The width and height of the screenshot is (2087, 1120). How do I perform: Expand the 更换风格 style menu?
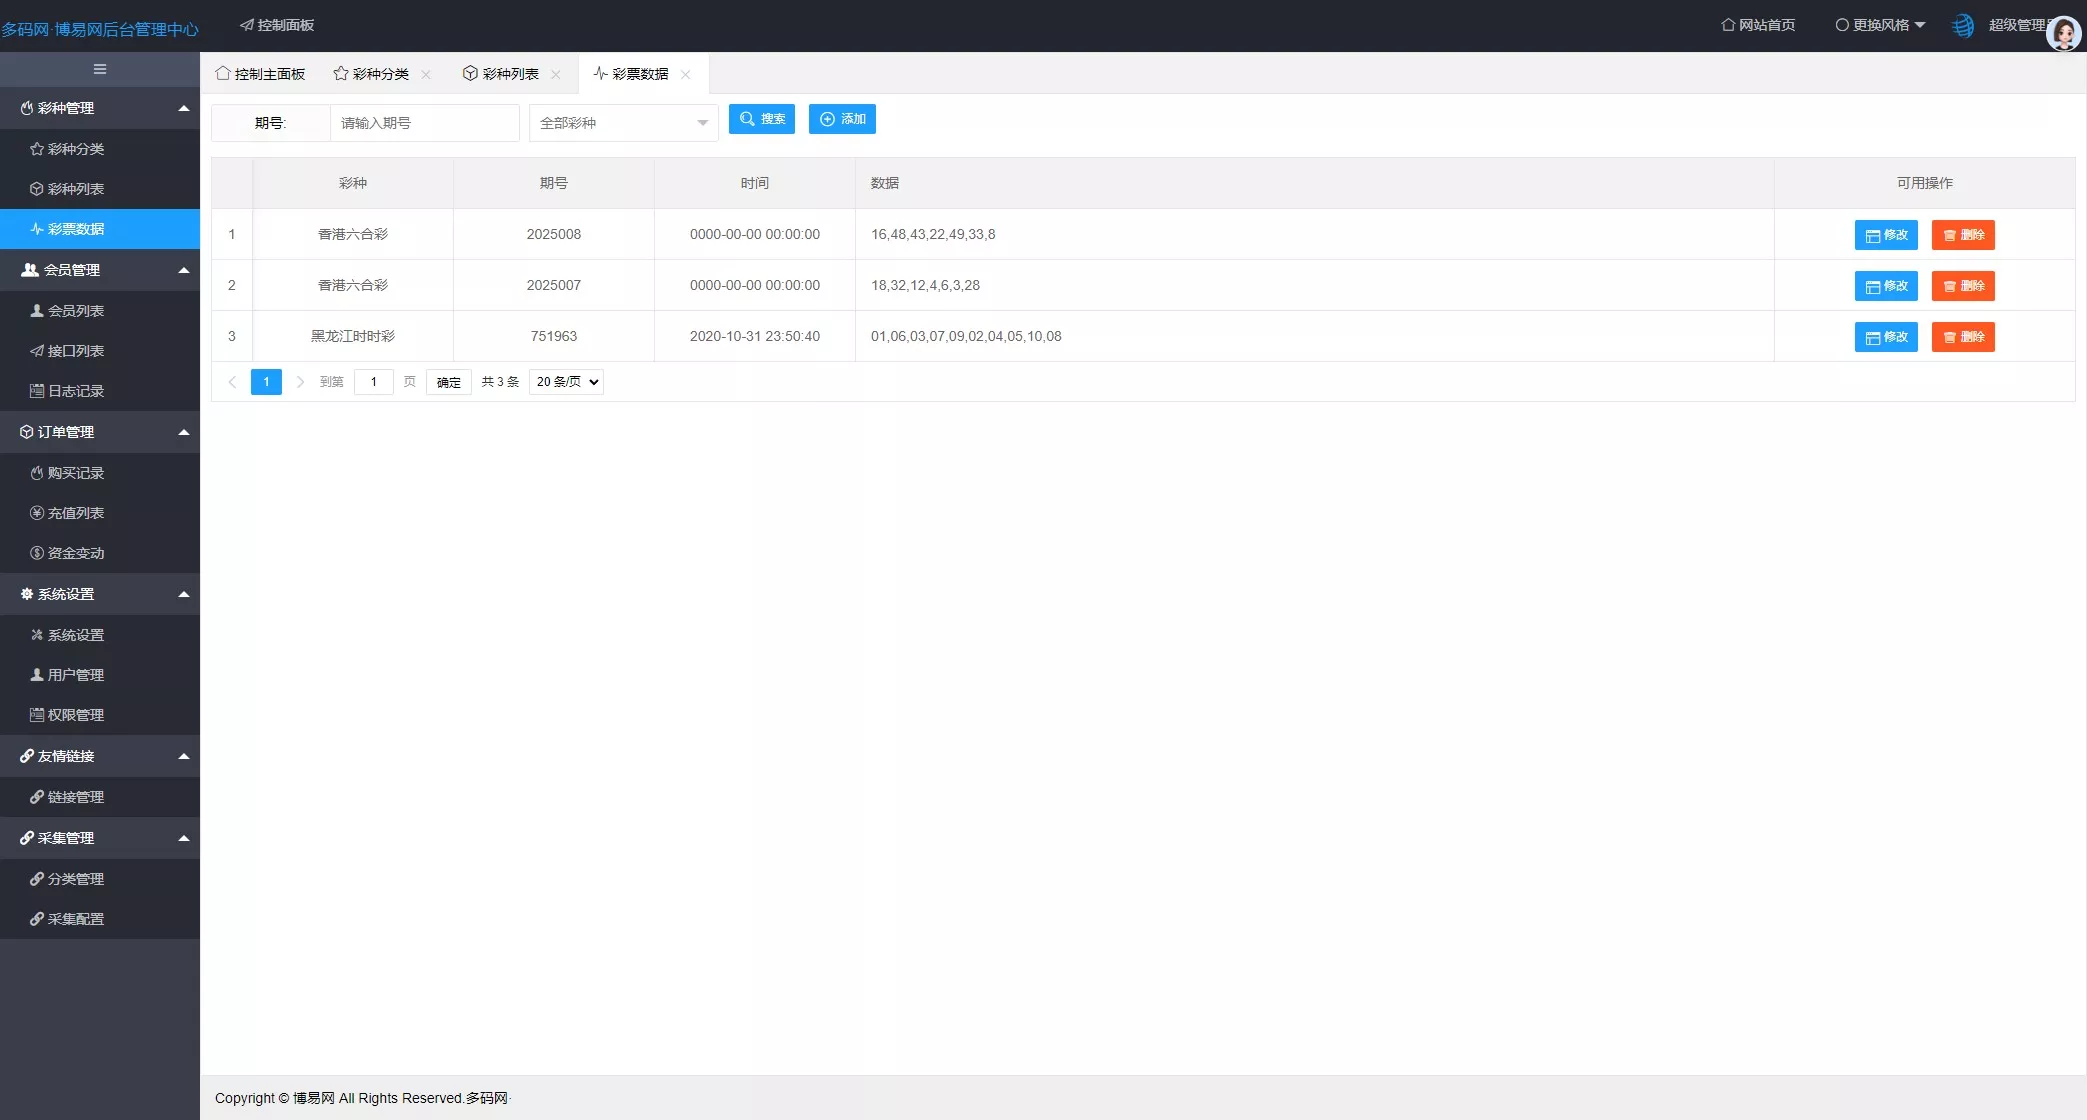(x=1880, y=24)
